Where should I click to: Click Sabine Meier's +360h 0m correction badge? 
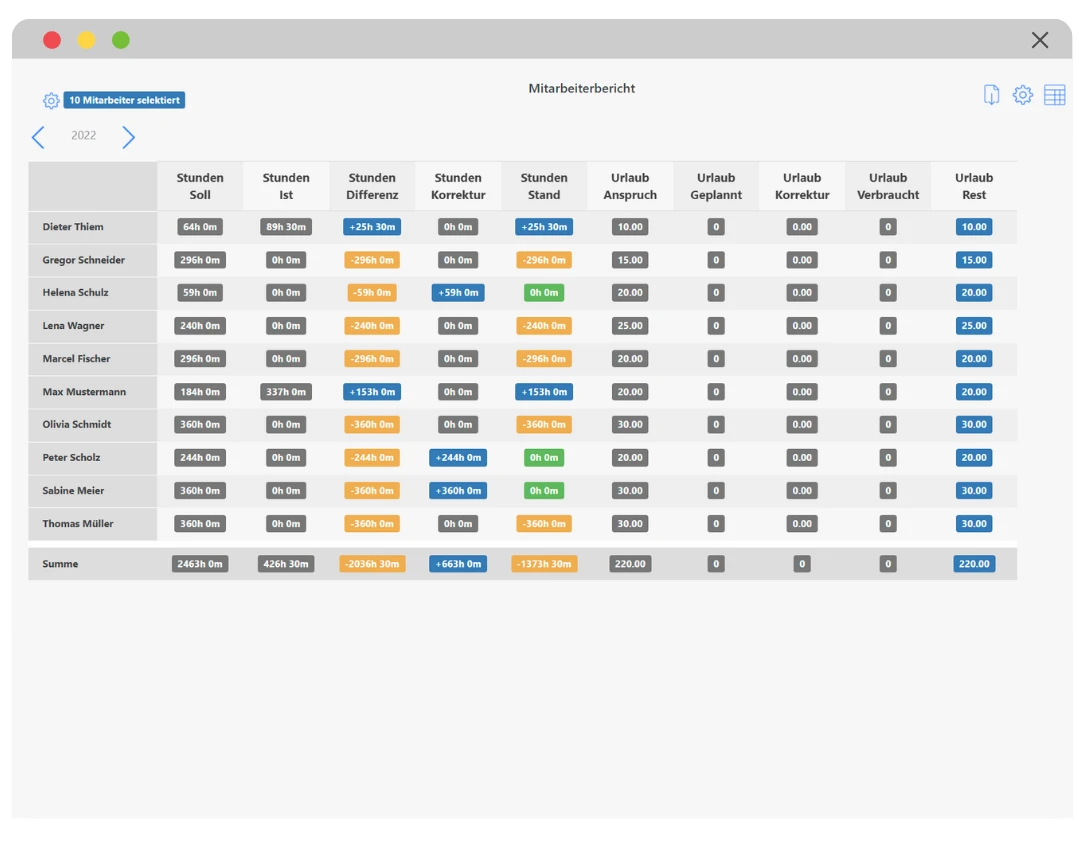click(x=458, y=491)
